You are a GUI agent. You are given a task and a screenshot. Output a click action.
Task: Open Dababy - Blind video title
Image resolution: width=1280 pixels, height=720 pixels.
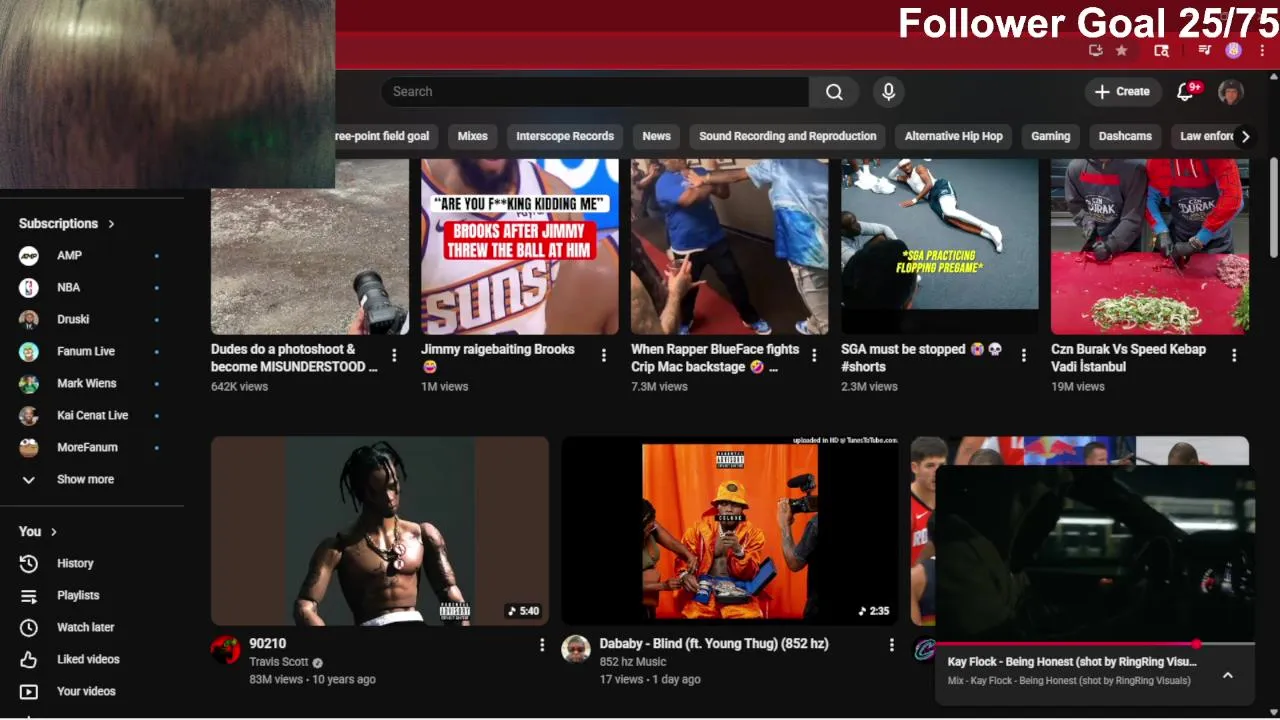point(714,644)
